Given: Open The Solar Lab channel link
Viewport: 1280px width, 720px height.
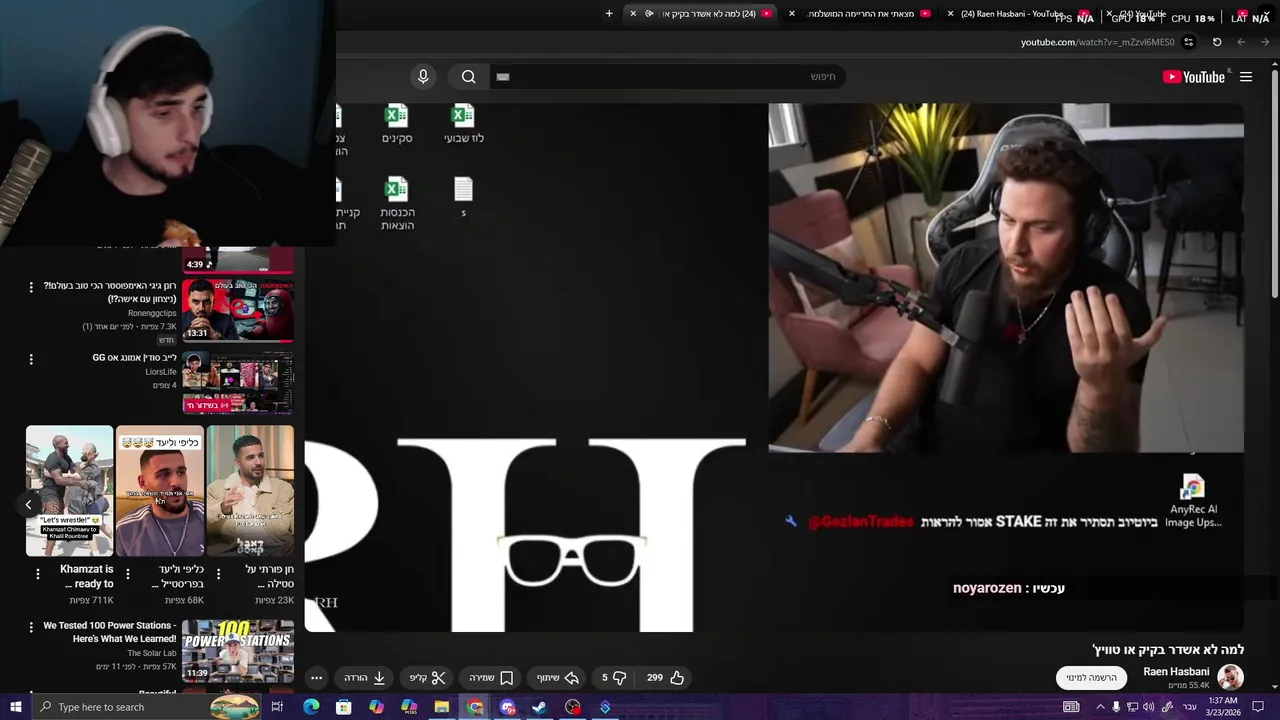Looking at the screenshot, I should (151, 653).
